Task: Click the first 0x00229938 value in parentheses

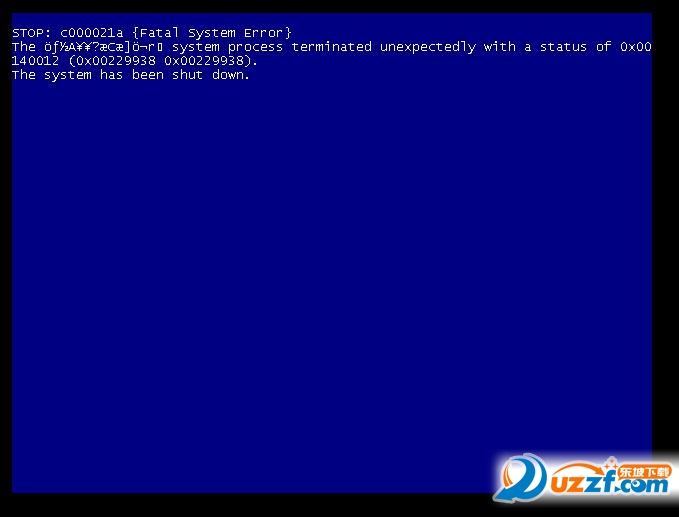Action: click(116, 61)
